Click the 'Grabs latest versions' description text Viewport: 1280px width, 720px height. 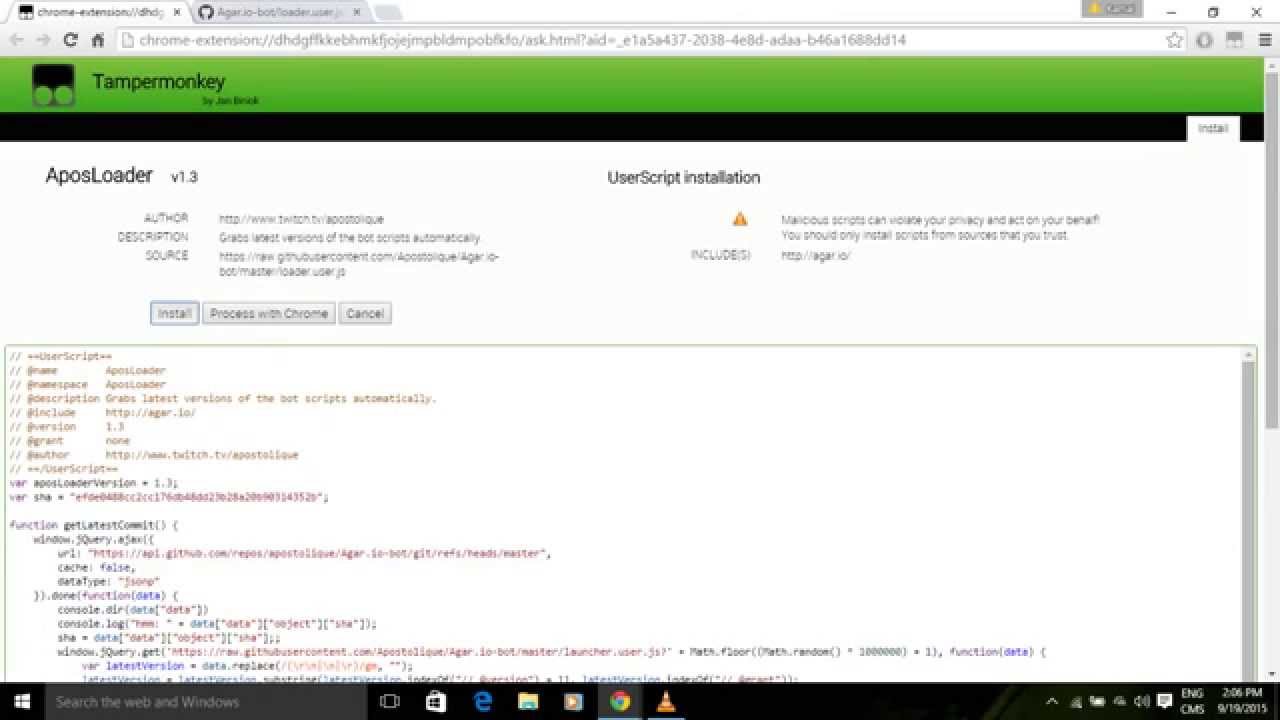[350, 238]
